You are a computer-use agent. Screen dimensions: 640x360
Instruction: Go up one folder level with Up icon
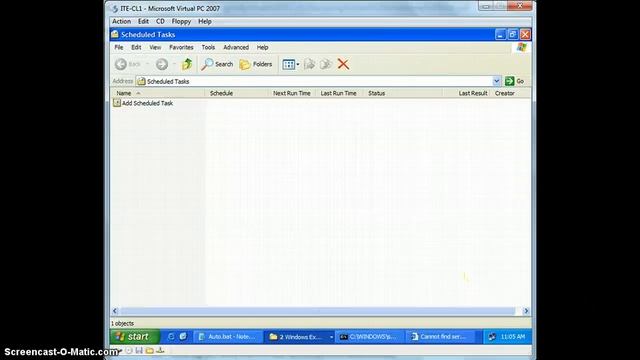pos(187,64)
